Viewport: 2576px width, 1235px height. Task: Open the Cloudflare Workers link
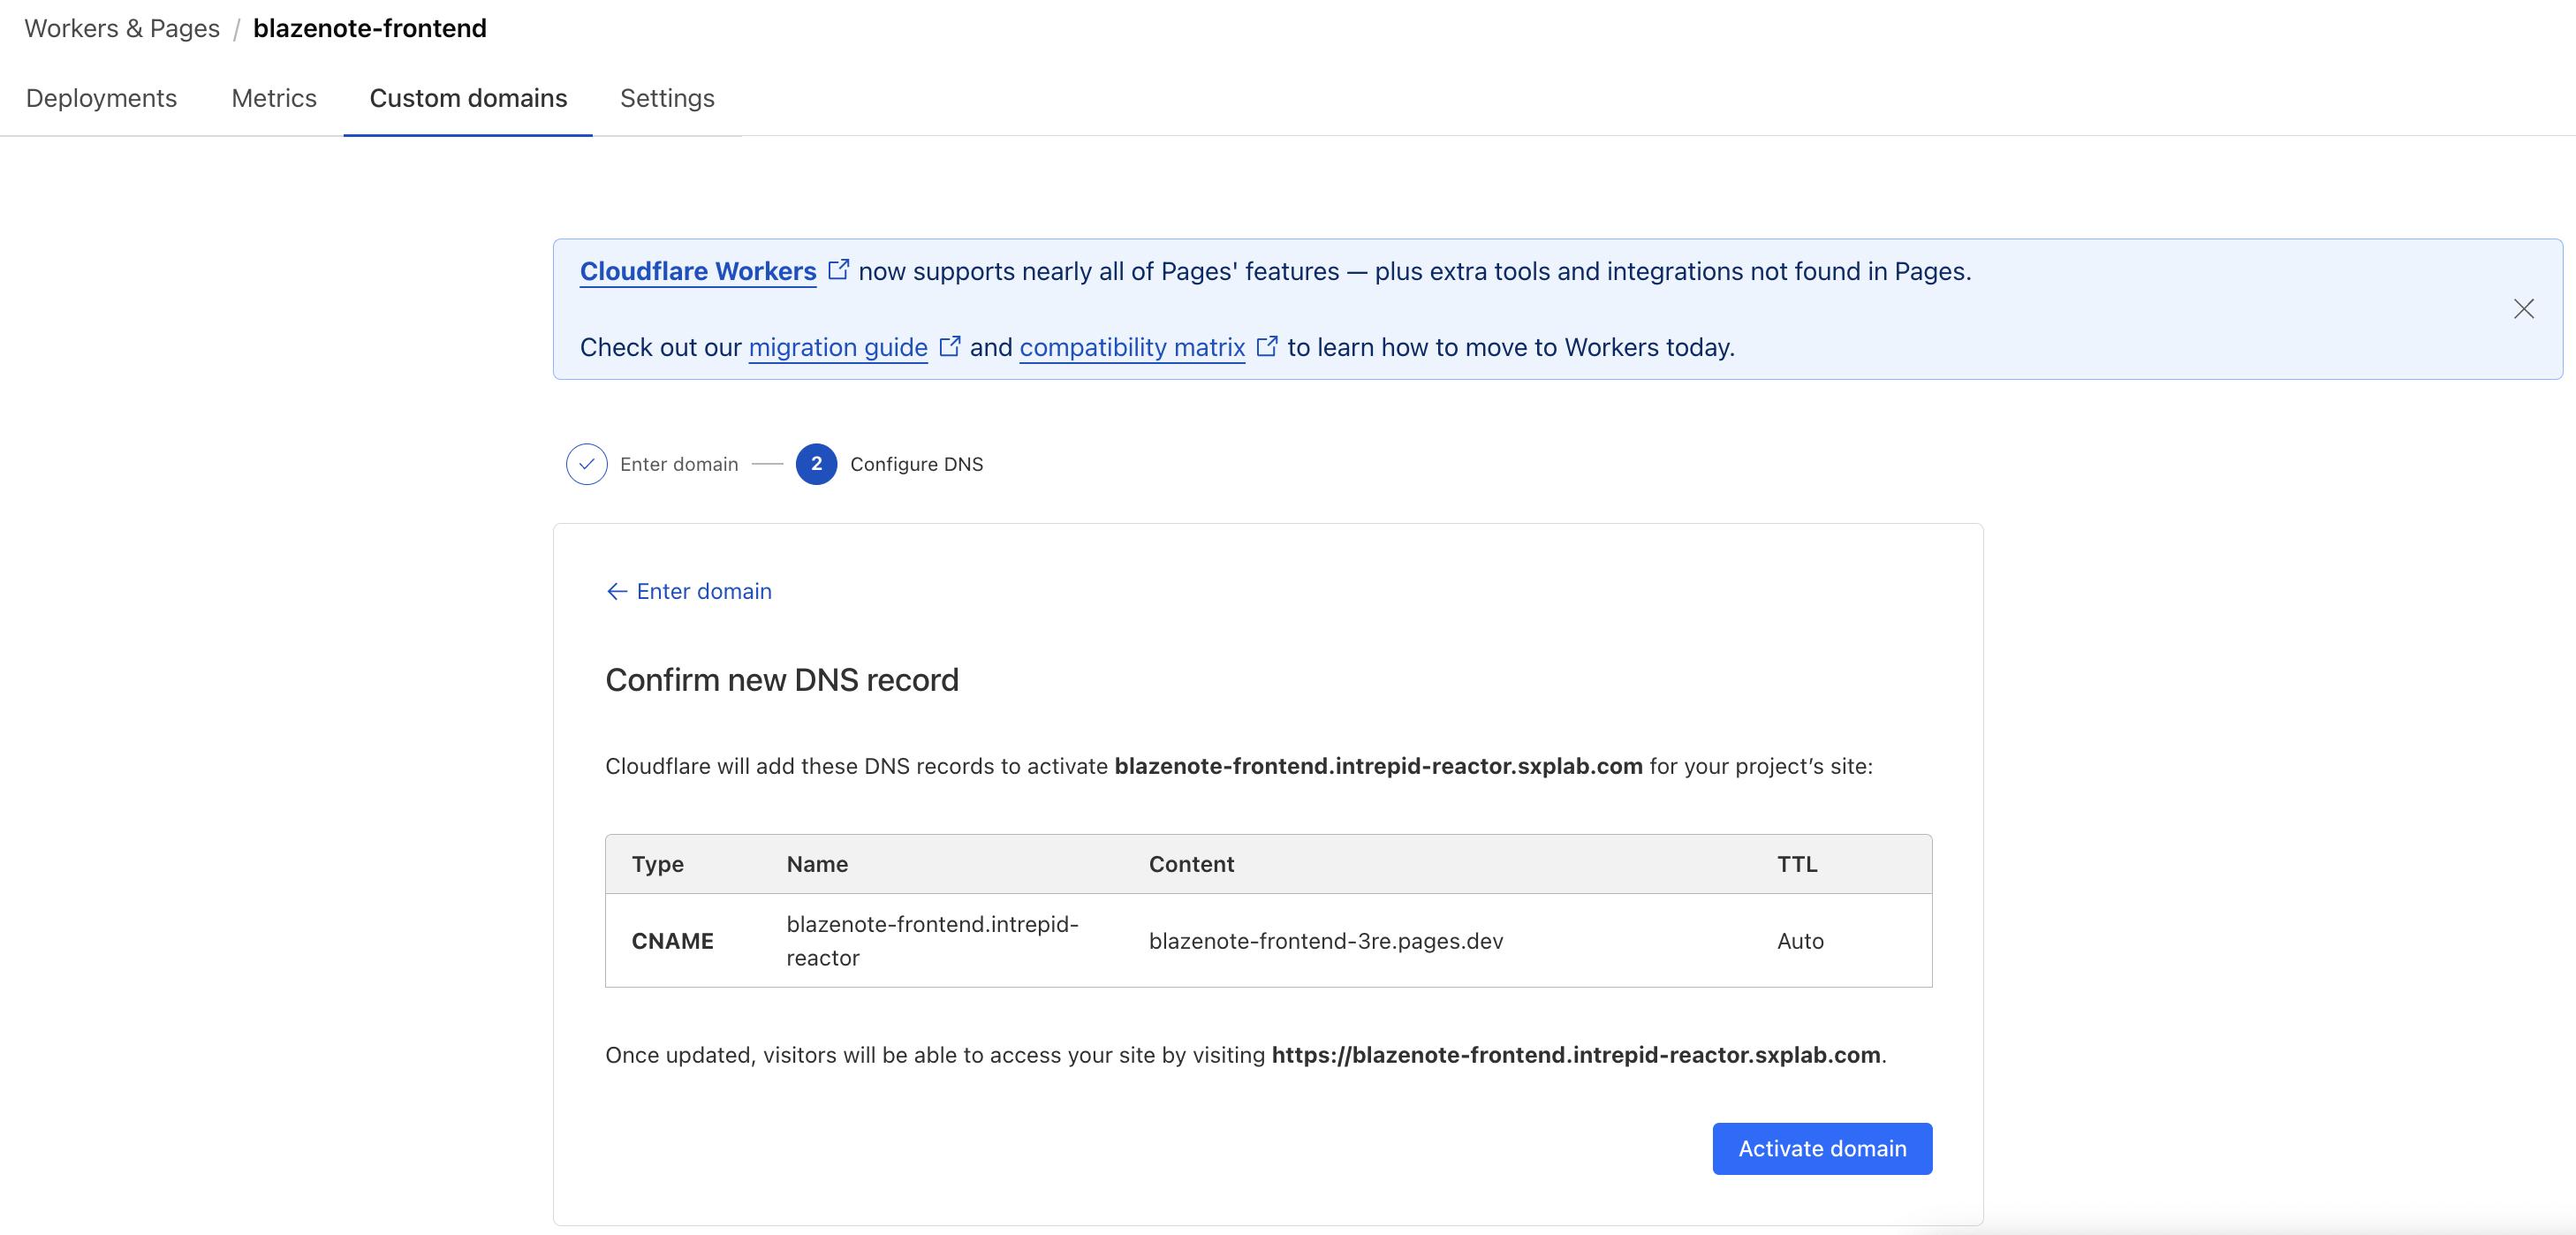(x=698, y=271)
